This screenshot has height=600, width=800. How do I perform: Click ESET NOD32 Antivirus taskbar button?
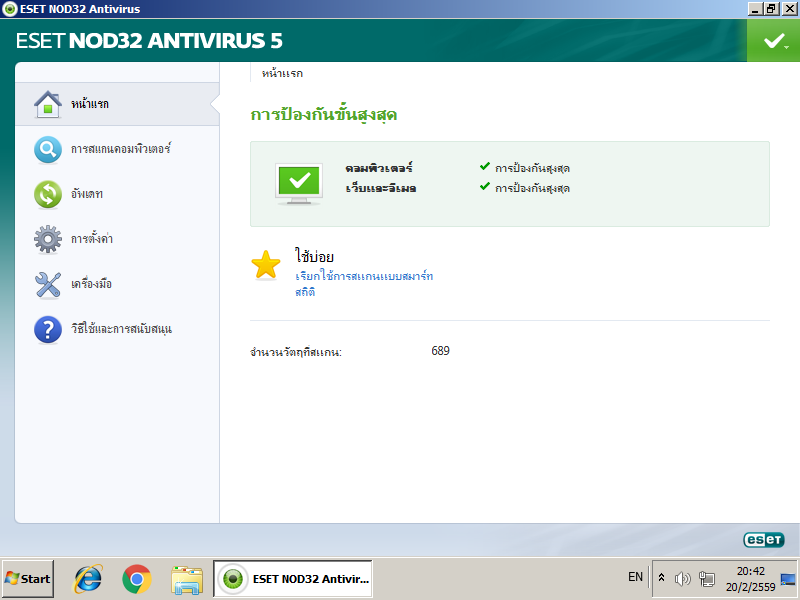[293, 579]
